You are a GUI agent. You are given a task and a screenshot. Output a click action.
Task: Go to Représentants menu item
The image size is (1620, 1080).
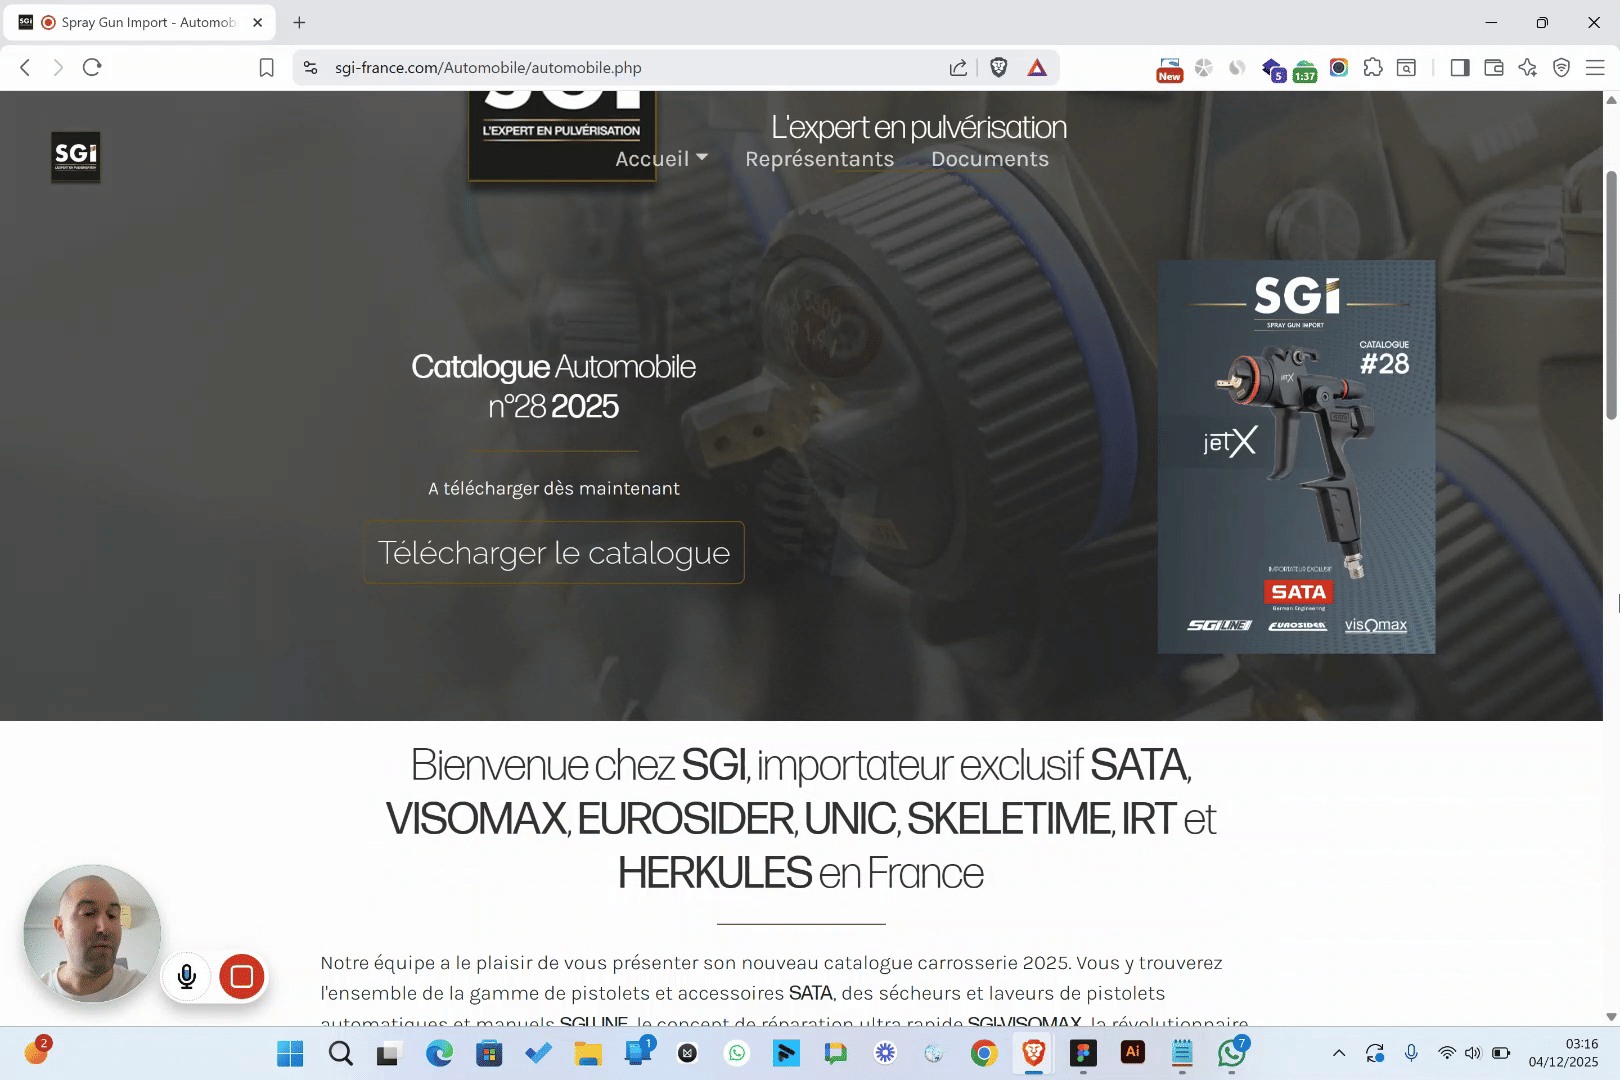point(819,159)
